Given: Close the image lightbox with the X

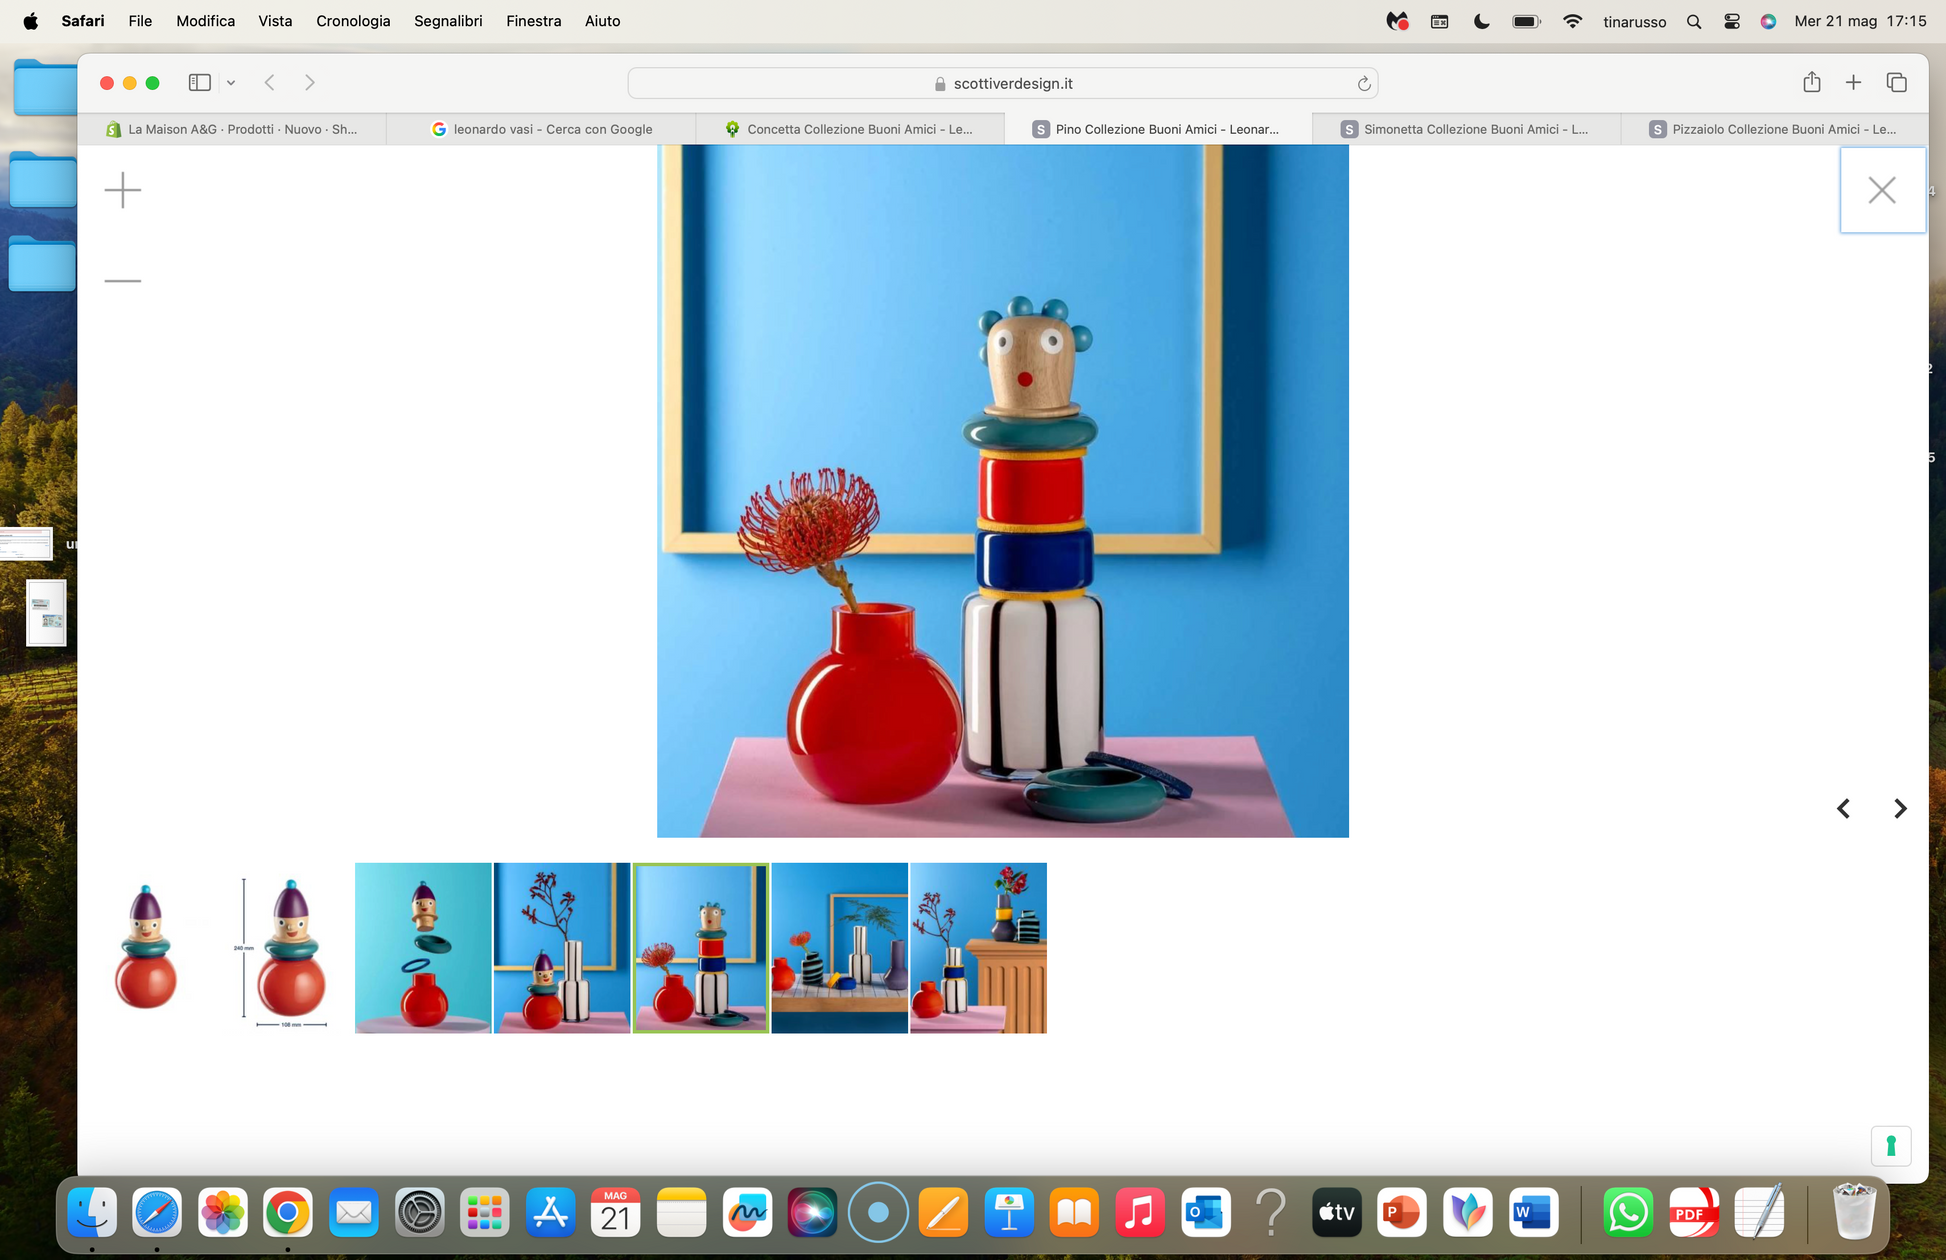Looking at the screenshot, I should pos(1882,190).
